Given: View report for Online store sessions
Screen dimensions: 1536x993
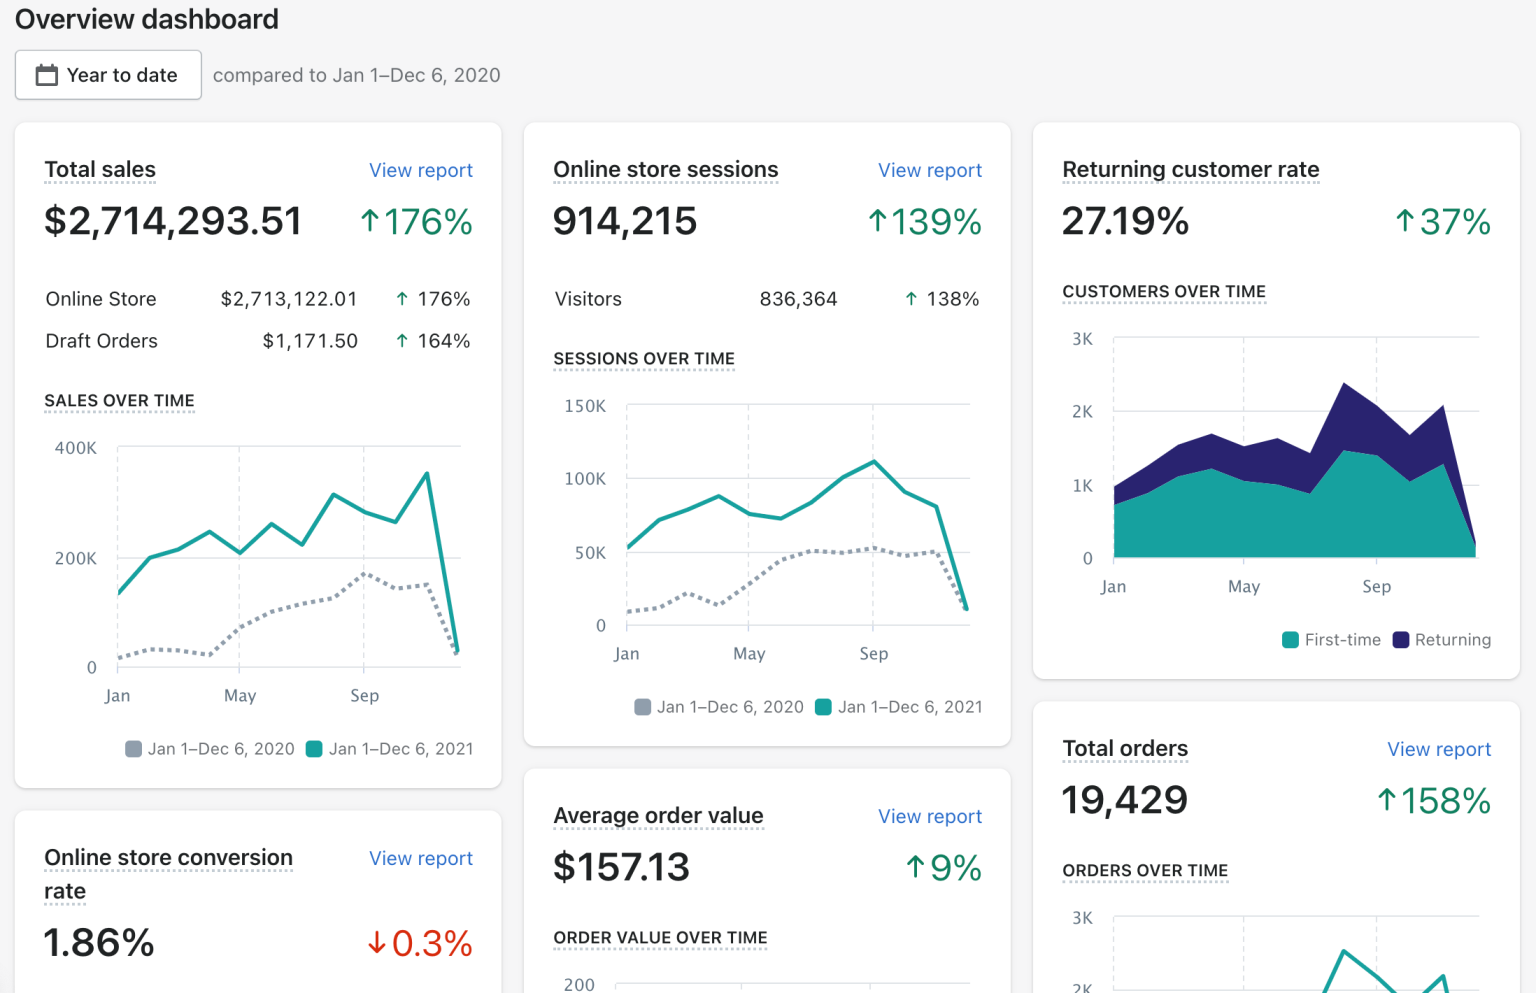Looking at the screenshot, I should (930, 170).
